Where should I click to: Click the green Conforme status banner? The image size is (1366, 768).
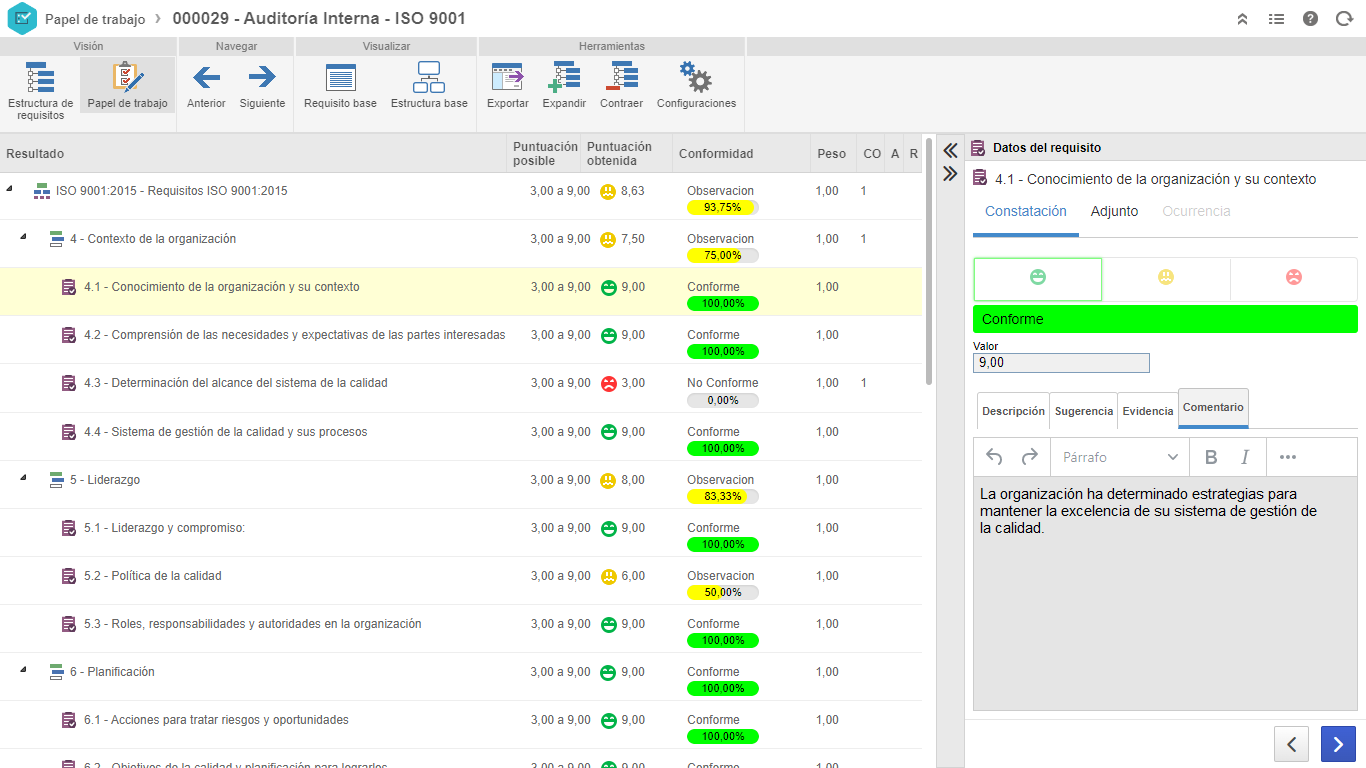click(1165, 319)
